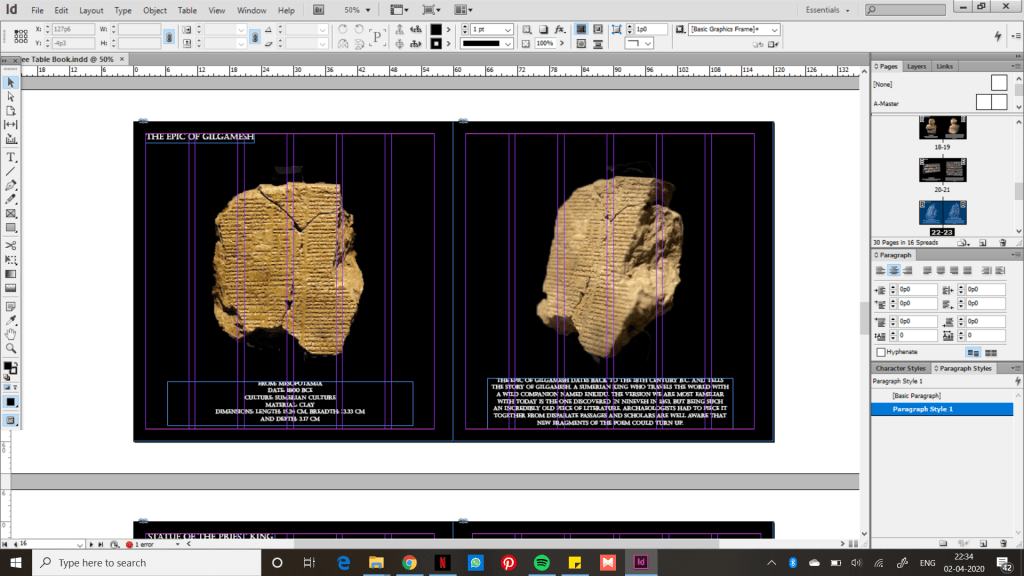1024x576 pixels.
Task: Enable the Hyphenate checkbox
Action: pyautogui.click(x=880, y=352)
